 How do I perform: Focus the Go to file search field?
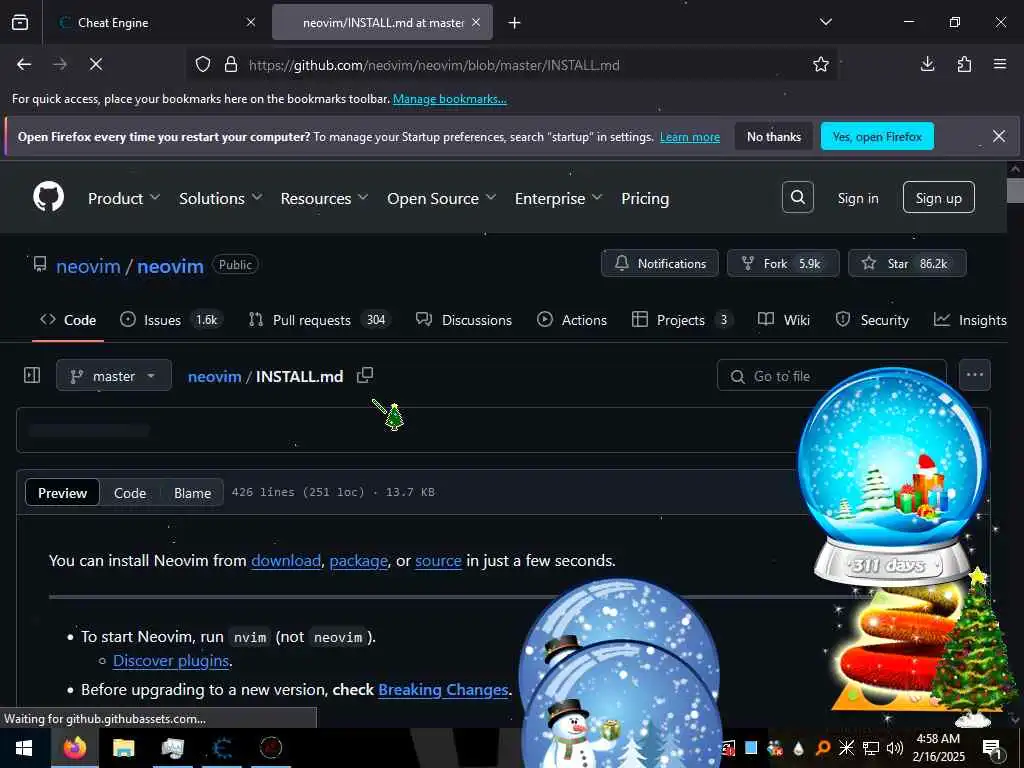point(831,376)
